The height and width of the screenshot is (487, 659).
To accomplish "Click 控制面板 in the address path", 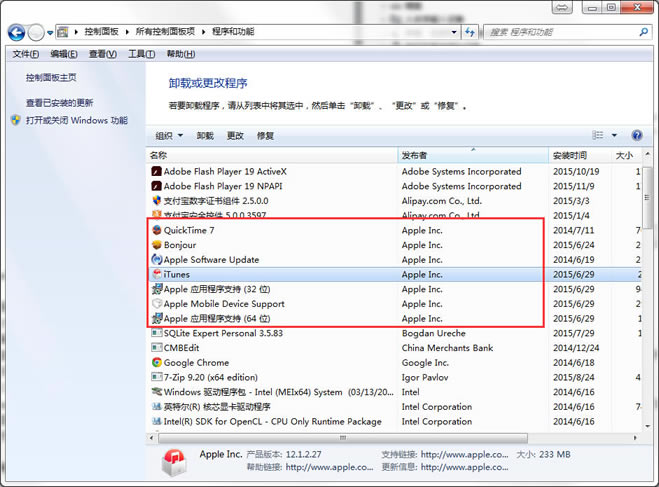I will click(x=102, y=32).
